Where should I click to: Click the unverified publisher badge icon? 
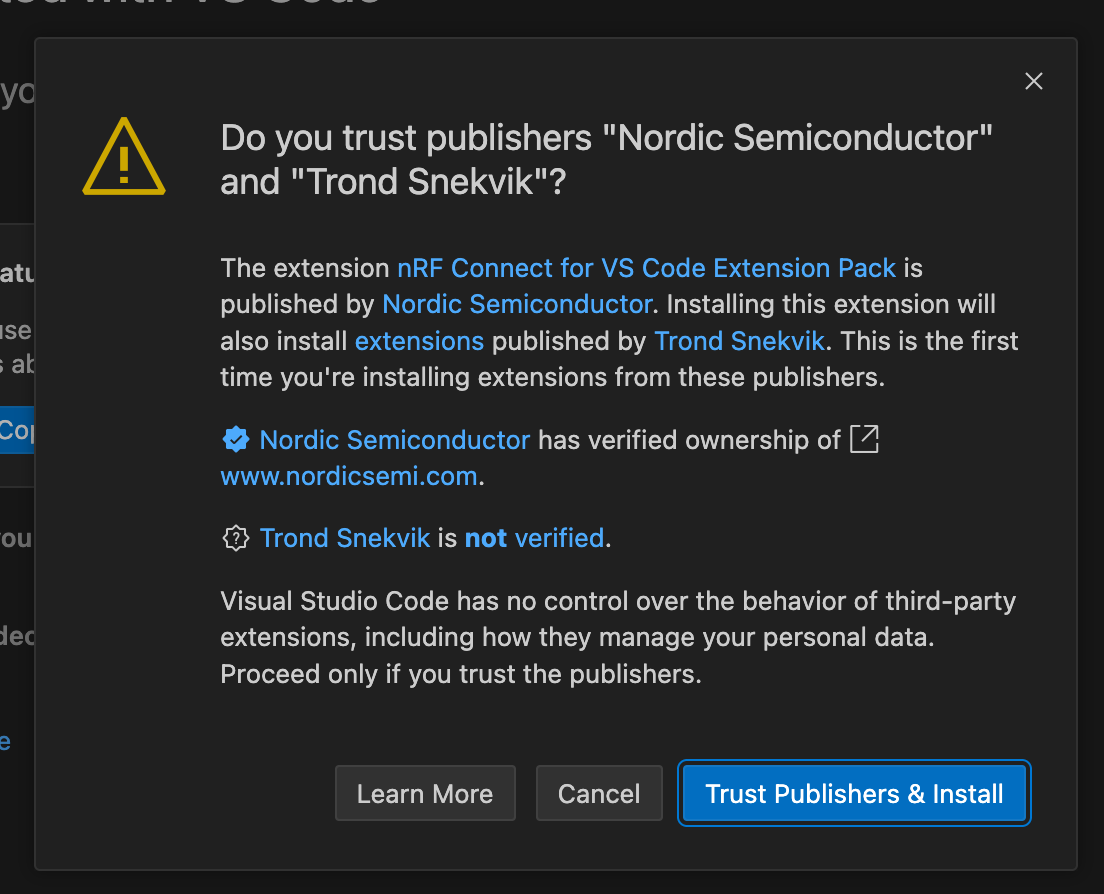click(x=235, y=539)
